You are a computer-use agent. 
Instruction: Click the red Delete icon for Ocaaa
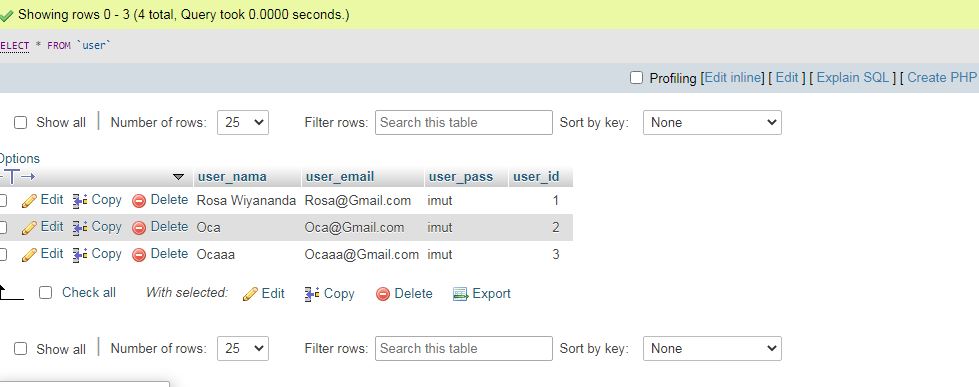point(139,255)
